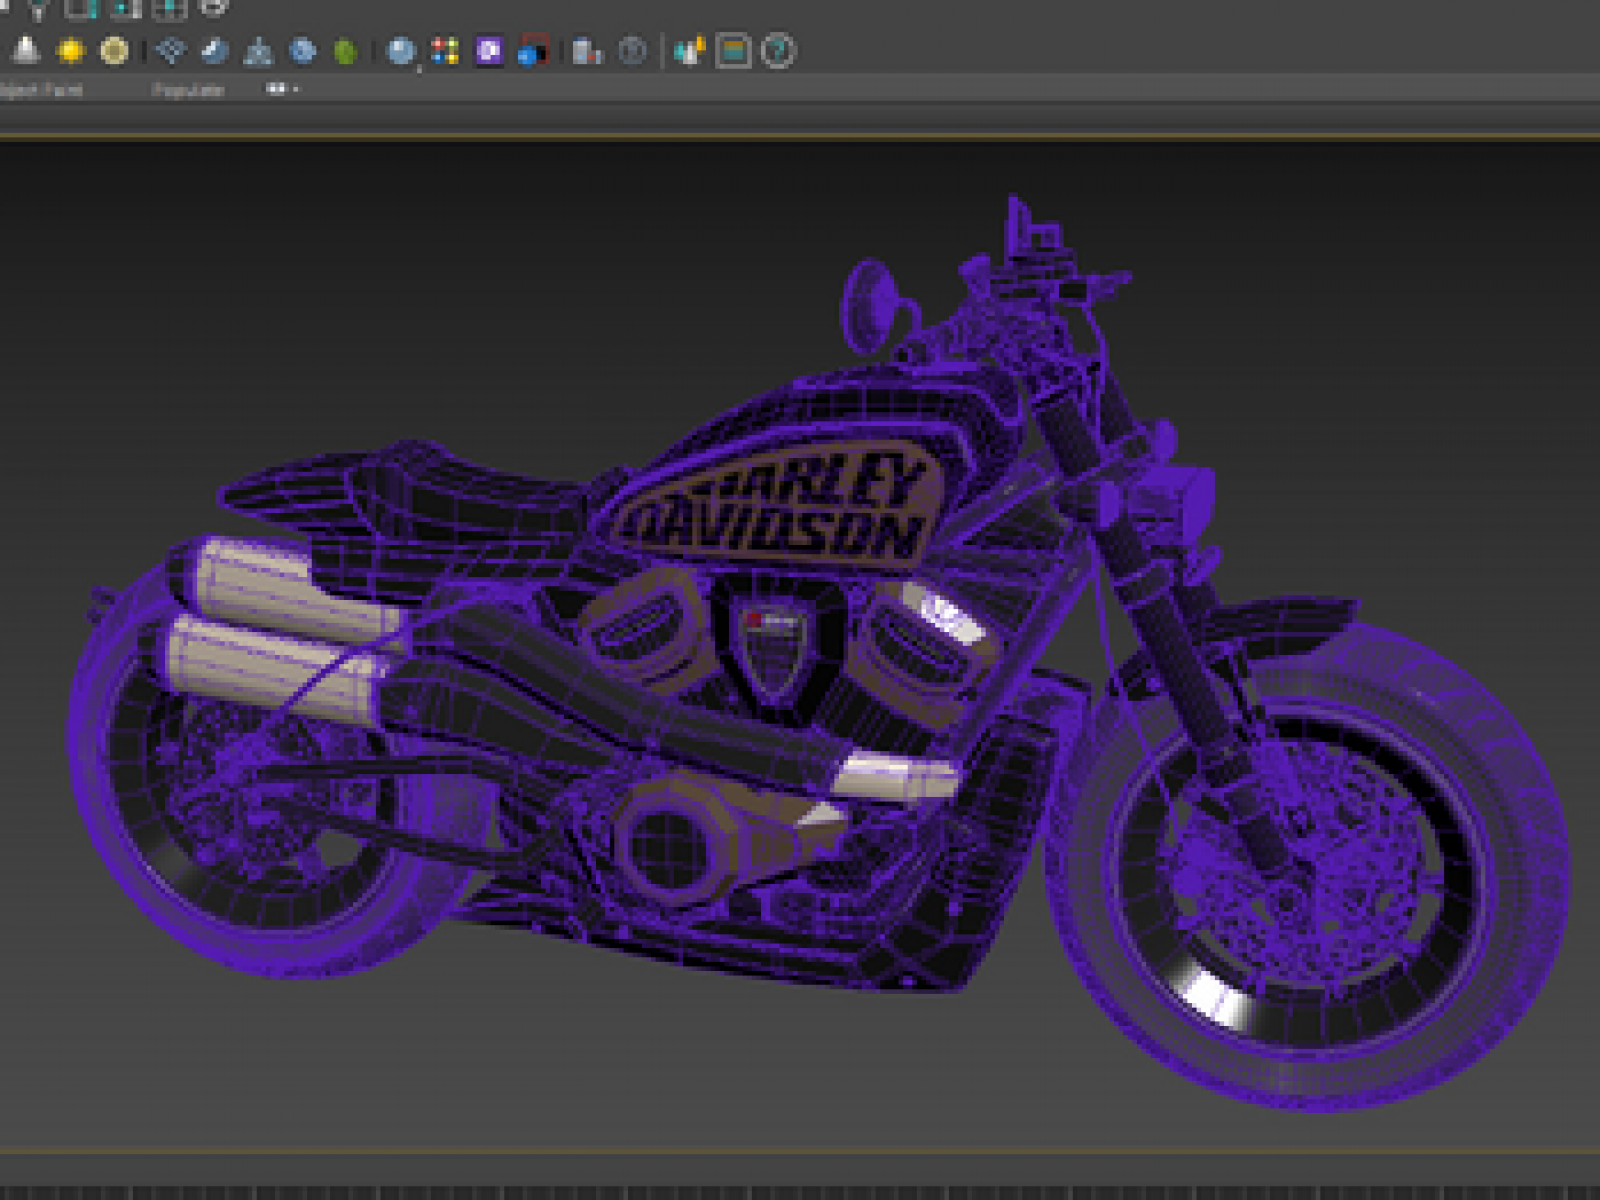Click the blue diamond mesh icon
The image size is (1600, 1200).
click(x=172, y=50)
